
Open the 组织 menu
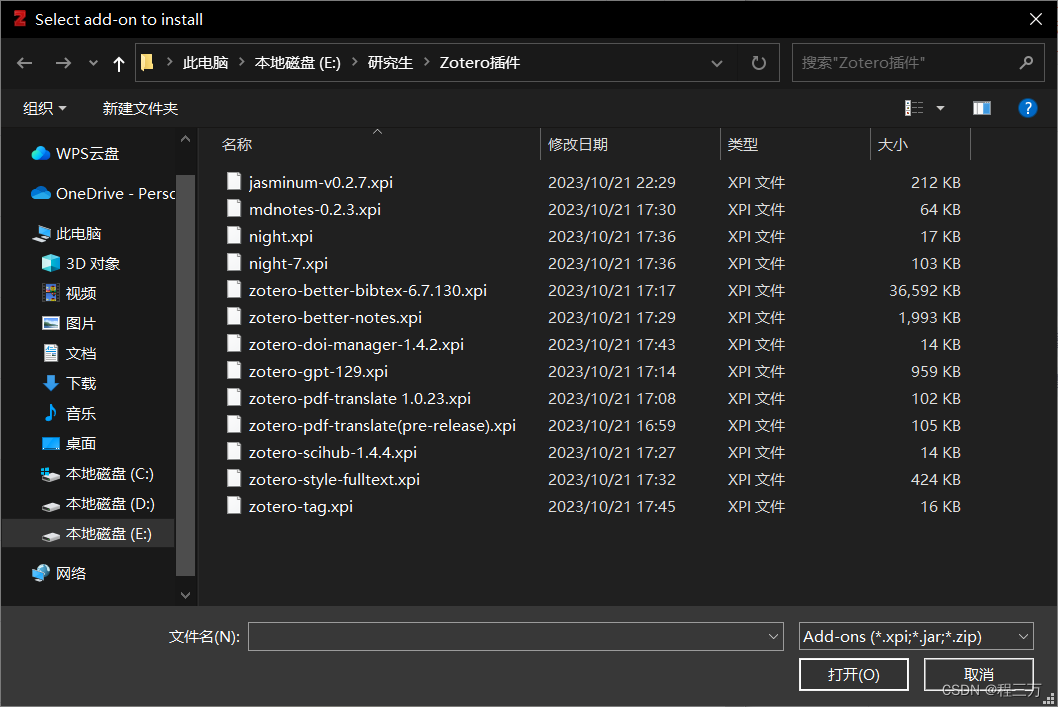(x=45, y=109)
